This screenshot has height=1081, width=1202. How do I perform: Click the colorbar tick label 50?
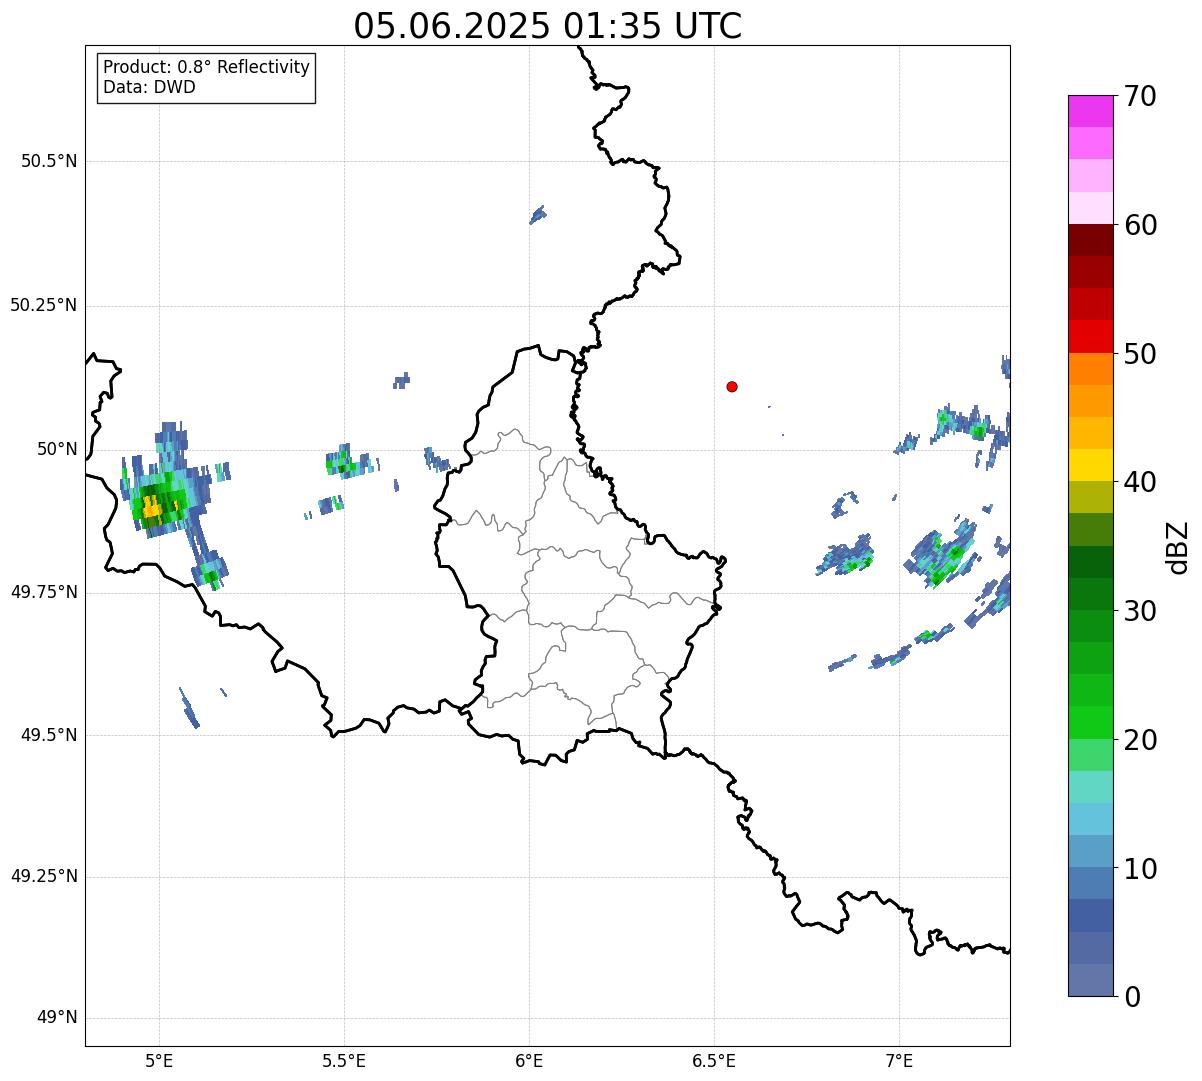[x=1140, y=354]
